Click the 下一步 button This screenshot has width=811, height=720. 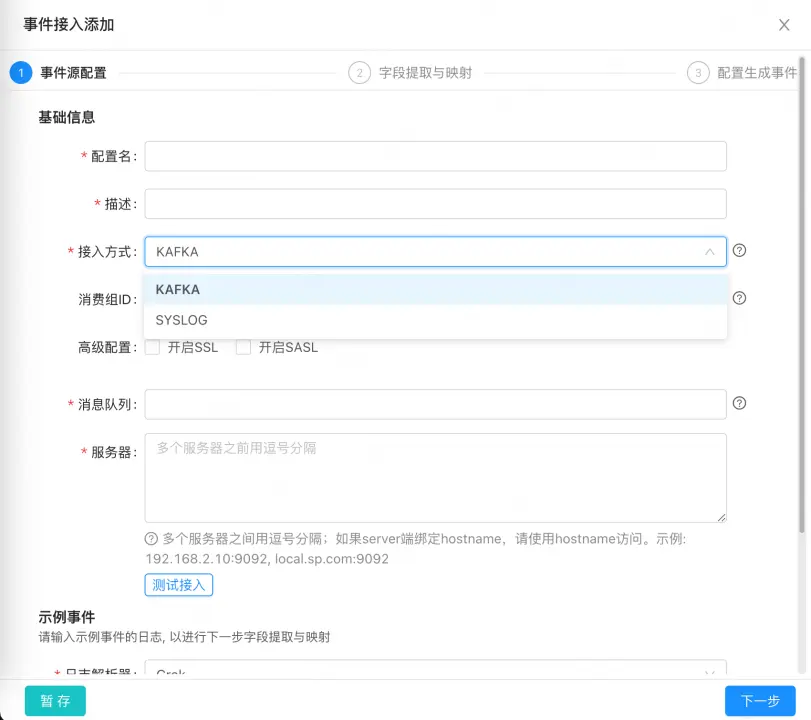[760, 701]
